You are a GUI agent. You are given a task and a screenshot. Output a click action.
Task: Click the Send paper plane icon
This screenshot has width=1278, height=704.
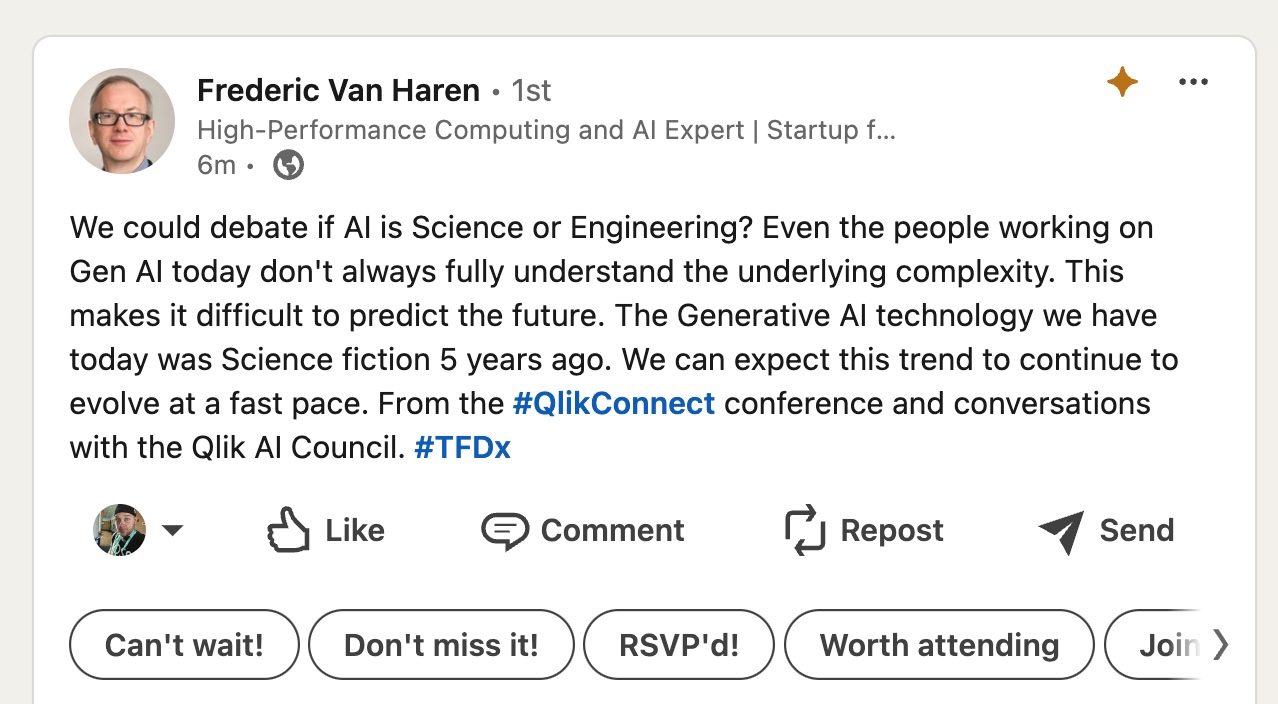1061,530
